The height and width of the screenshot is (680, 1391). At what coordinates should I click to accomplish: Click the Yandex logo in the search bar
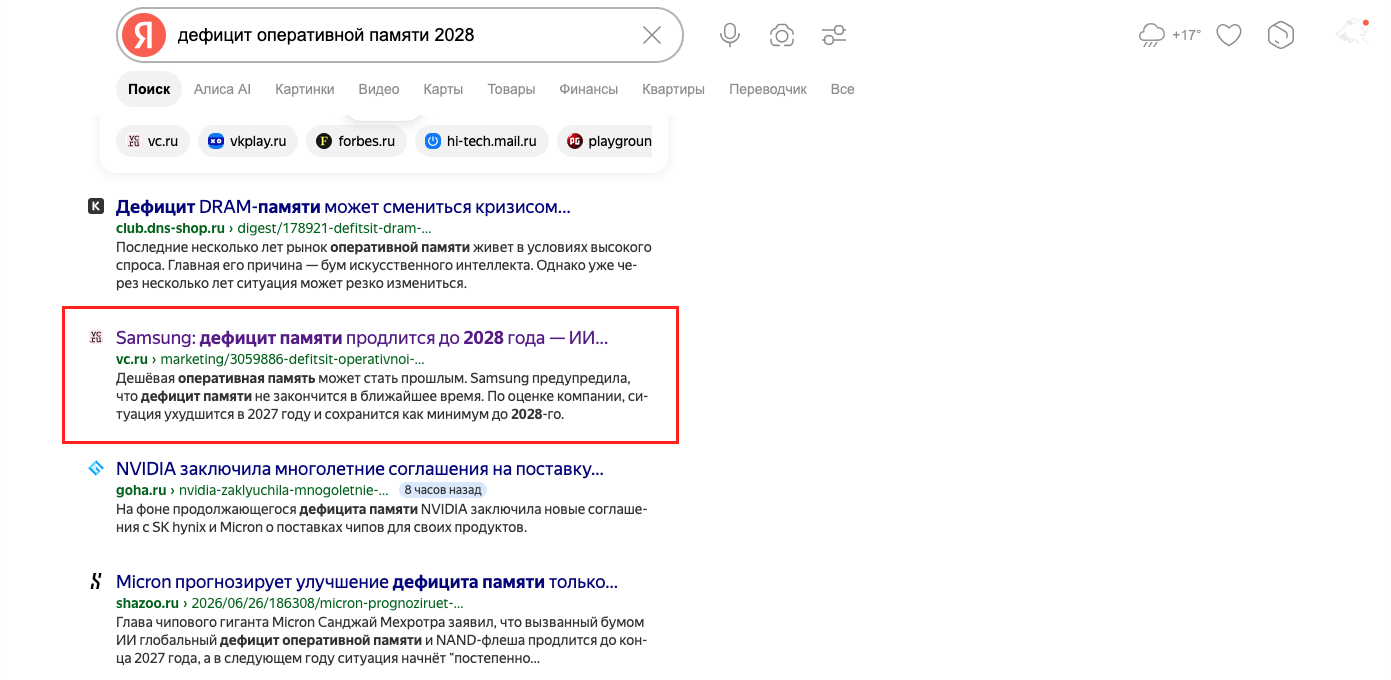[144, 35]
